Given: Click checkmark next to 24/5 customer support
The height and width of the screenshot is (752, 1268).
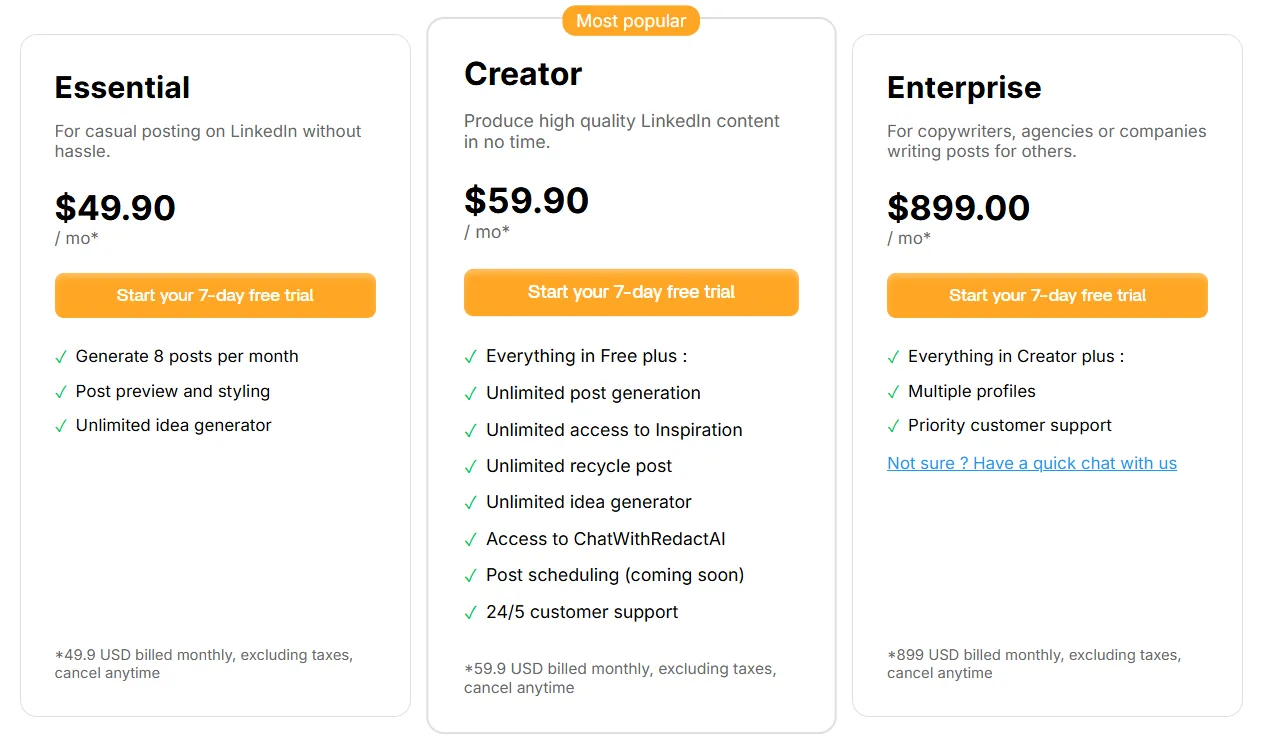Looking at the screenshot, I should pos(471,613).
